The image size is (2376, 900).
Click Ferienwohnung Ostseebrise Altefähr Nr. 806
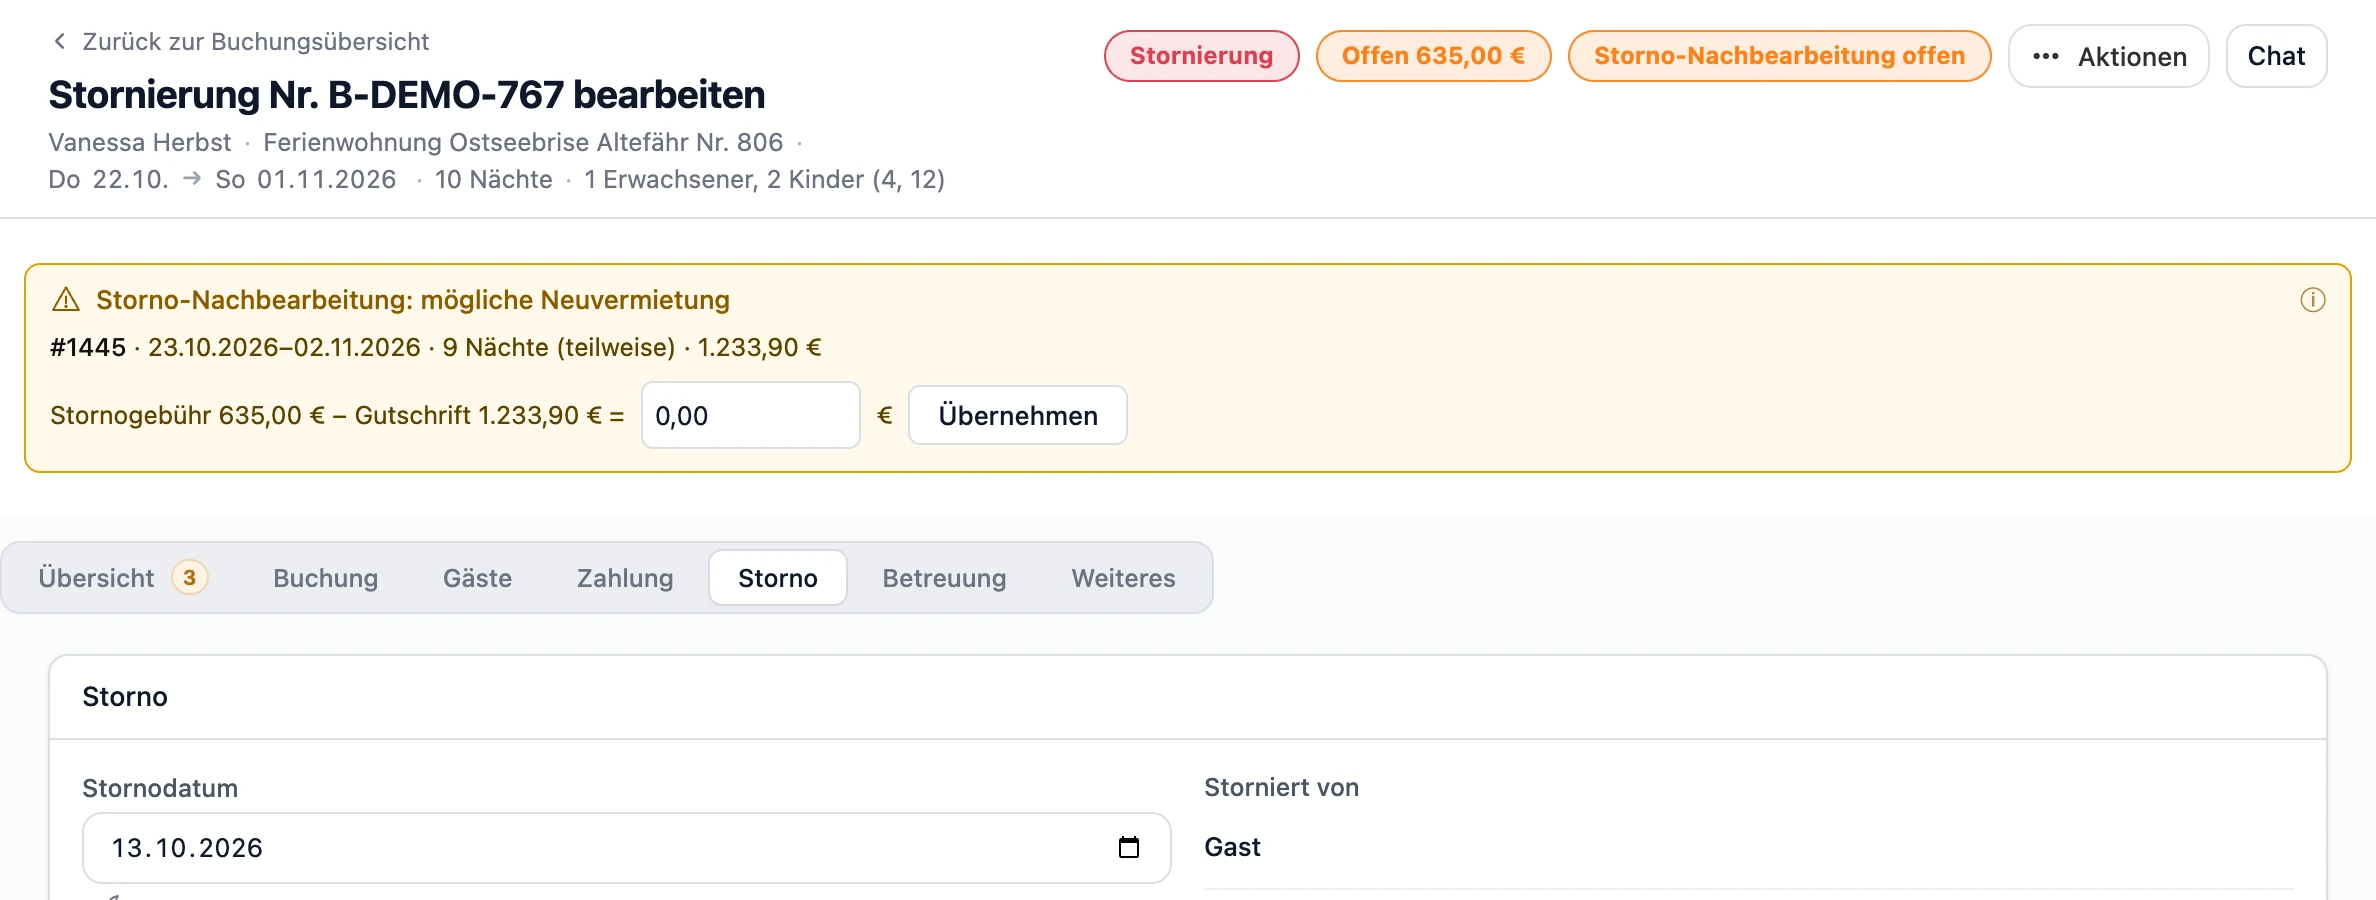pyautogui.click(x=523, y=142)
